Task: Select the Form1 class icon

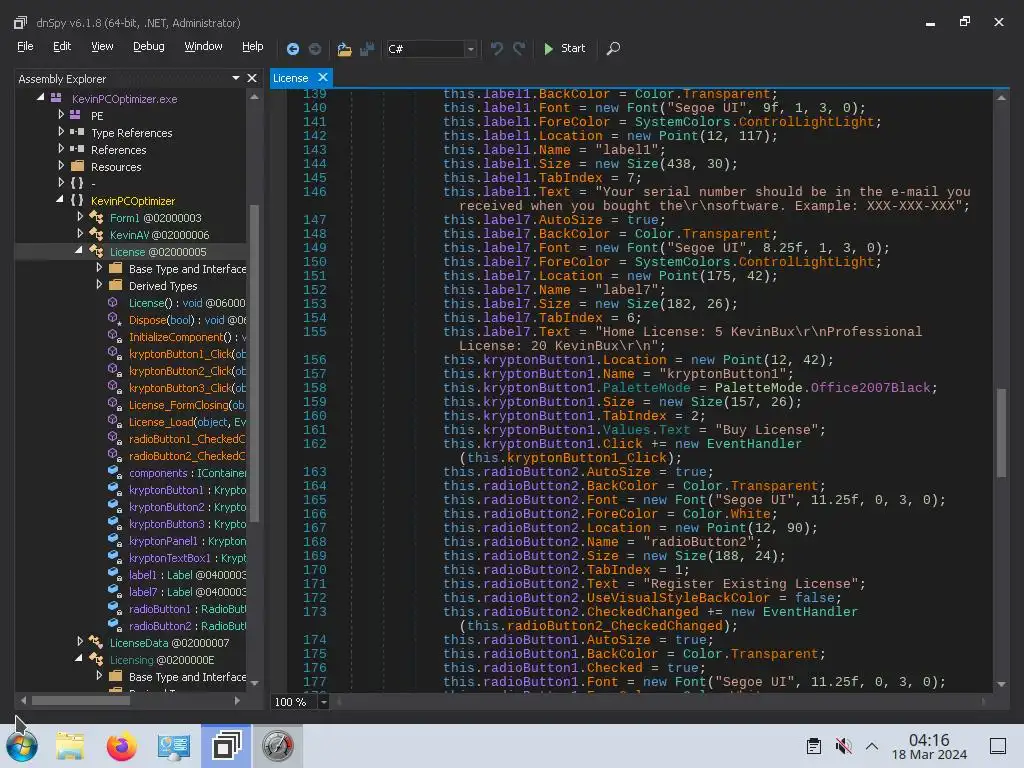Action: tap(96, 217)
